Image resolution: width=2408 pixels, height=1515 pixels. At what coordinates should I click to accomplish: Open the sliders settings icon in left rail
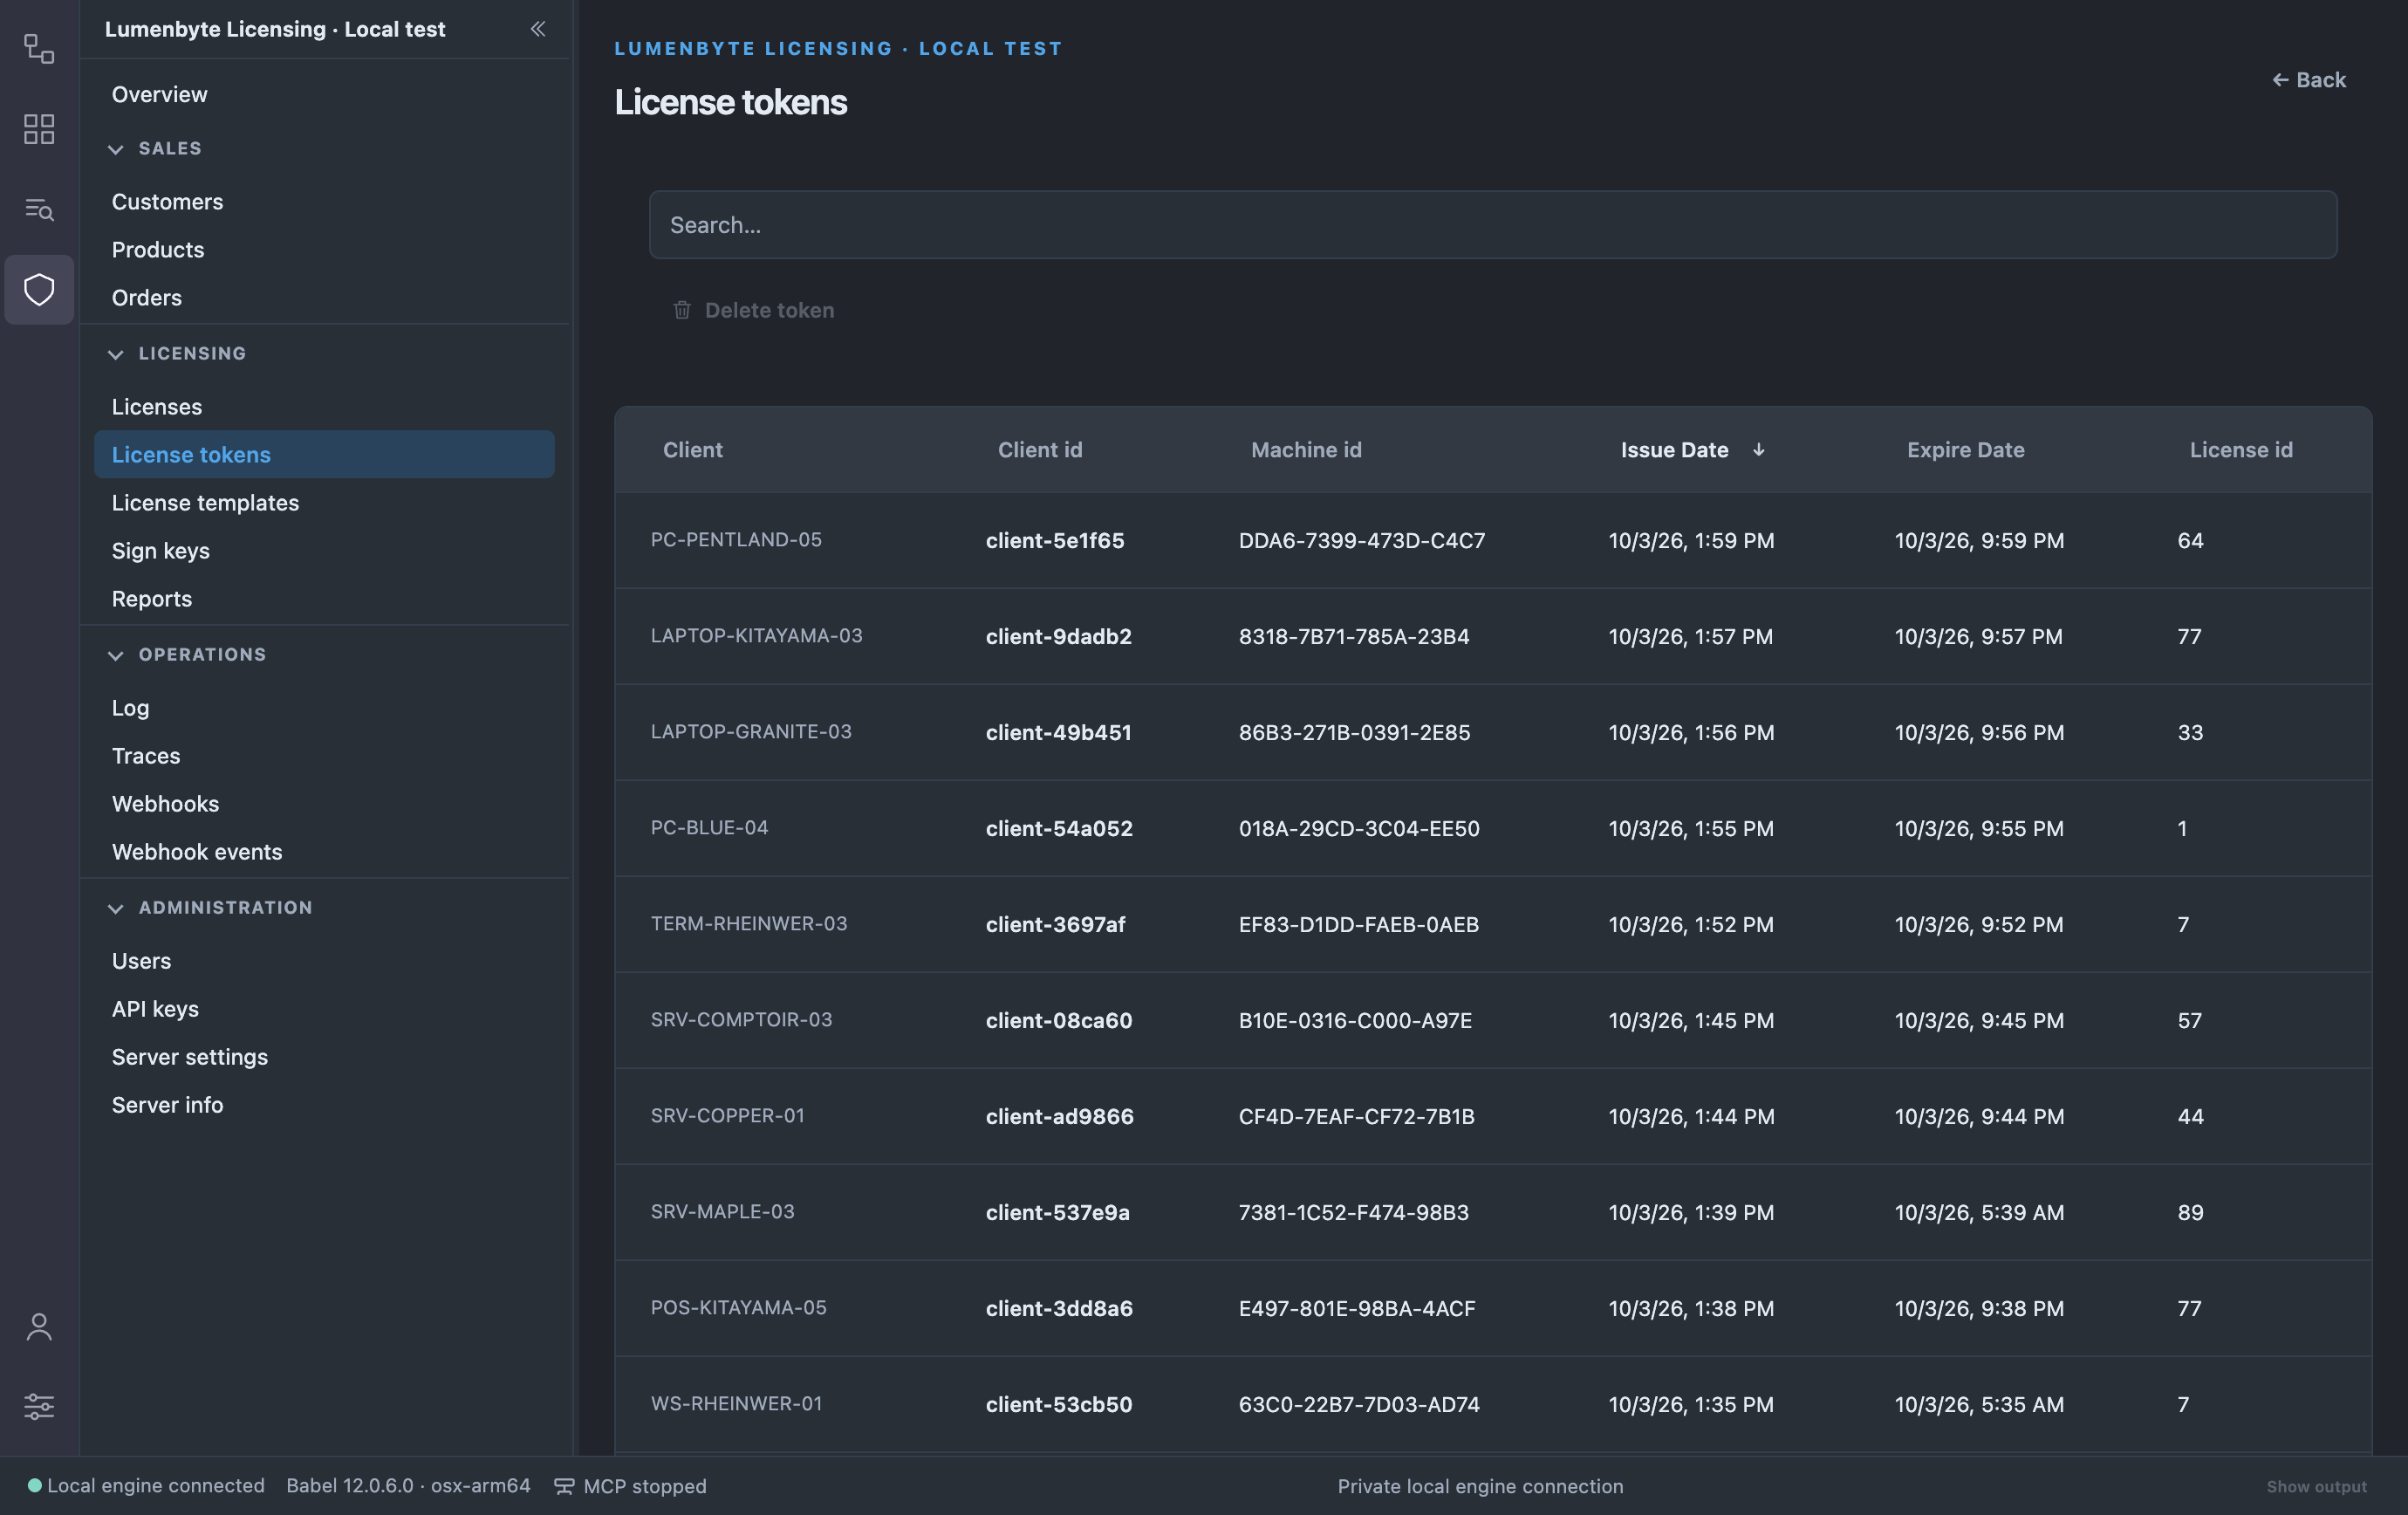[39, 1406]
